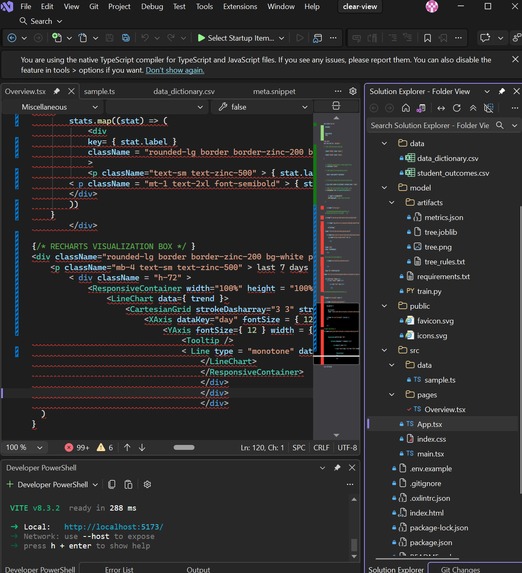522x573 pixels.
Task: Open new Developer PowerShell terminal plus icon
Action: click(10, 484)
